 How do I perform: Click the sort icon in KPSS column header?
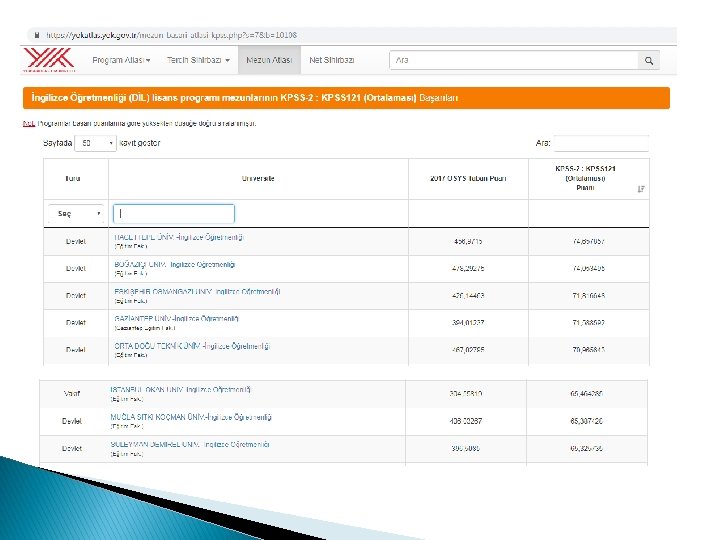641,189
